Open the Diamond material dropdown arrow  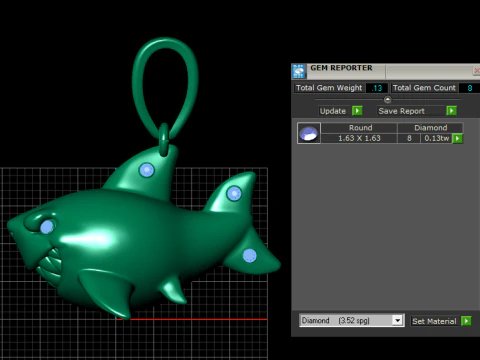click(x=397, y=321)
